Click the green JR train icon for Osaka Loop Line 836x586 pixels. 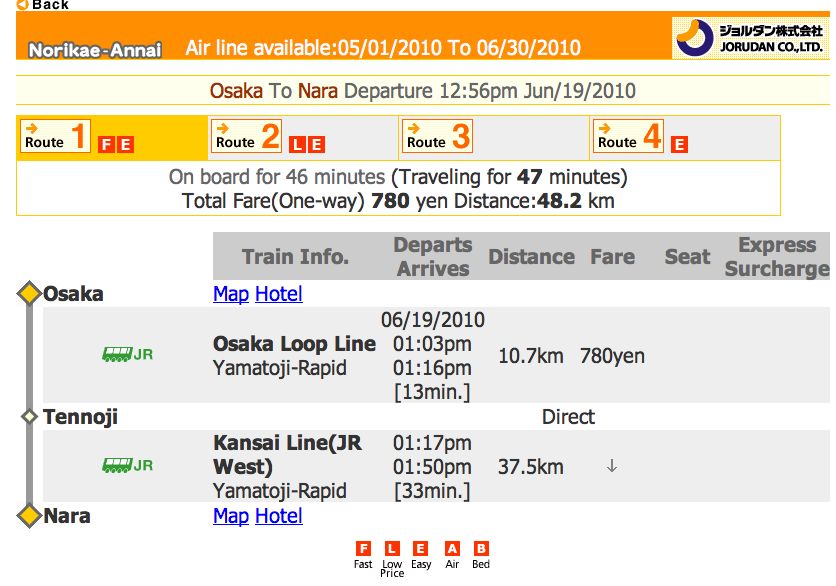pos(127,354)
